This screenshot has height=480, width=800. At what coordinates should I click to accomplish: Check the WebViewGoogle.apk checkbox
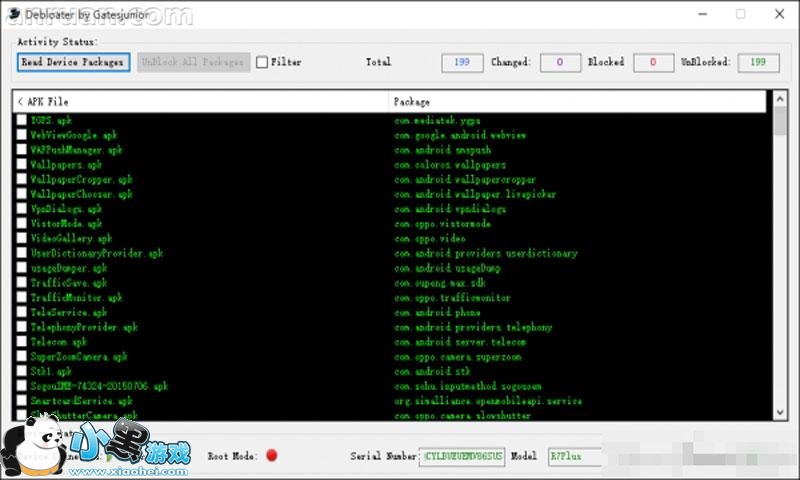(22, 135)
